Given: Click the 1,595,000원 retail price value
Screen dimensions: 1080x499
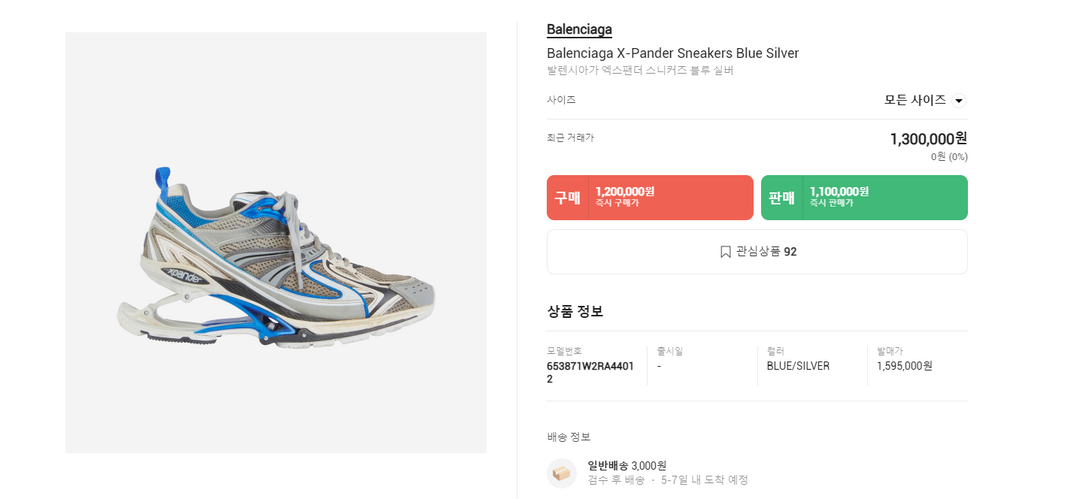Looking at the screenshot, I should pos(905,366).
